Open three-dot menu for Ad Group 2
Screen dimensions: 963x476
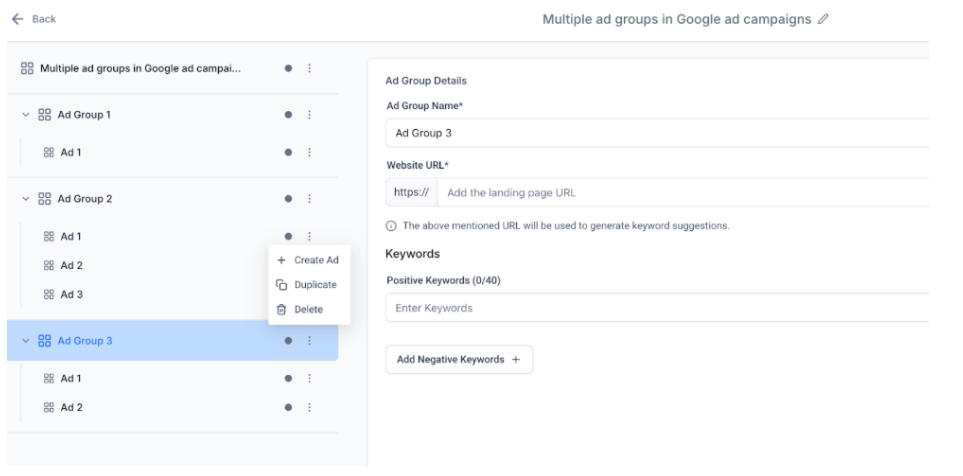coord(309,199)
